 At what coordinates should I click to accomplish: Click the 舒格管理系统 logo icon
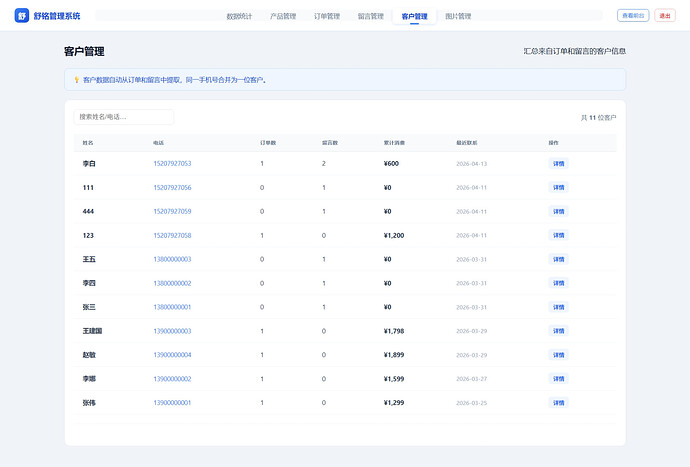(22, 16)
